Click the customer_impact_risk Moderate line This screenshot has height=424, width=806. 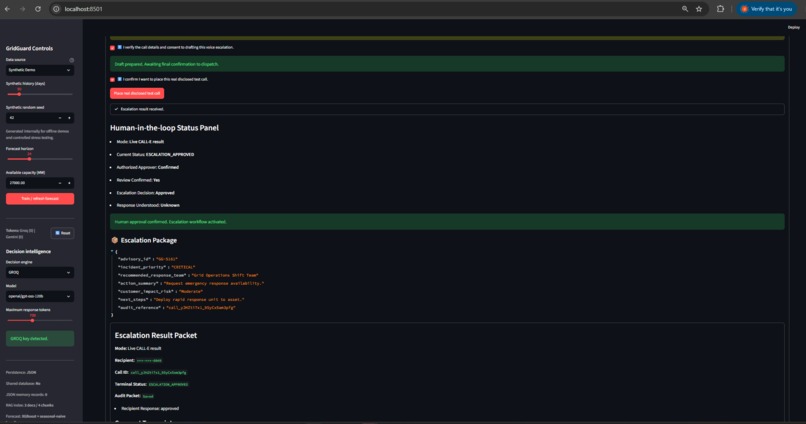point(160,291)
